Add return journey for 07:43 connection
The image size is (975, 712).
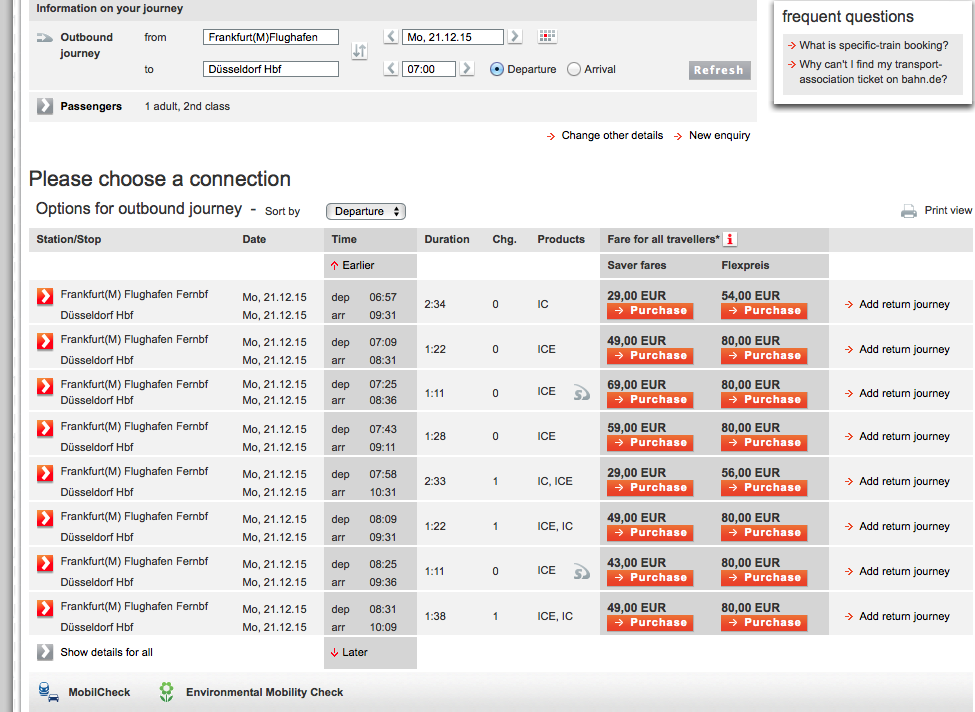point(897,436)
